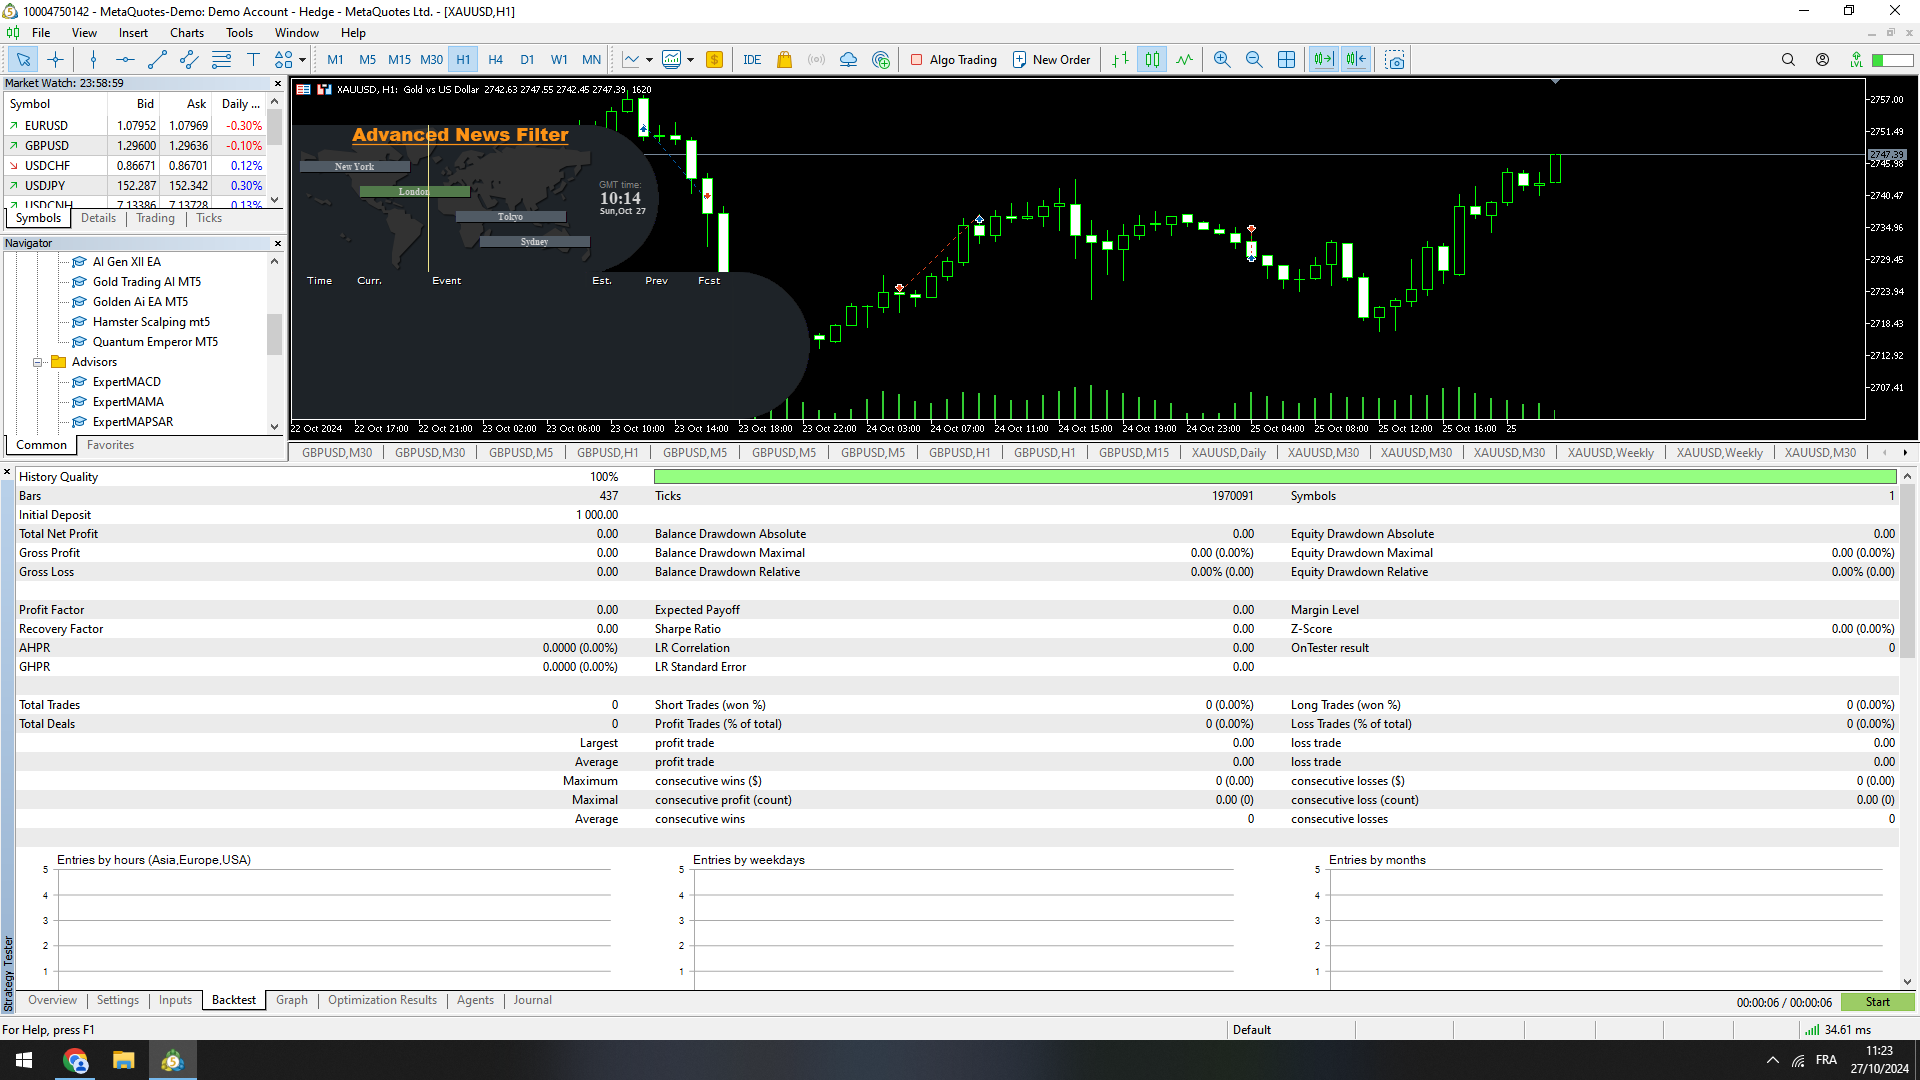Open the cloud VPS hosting icon
This screenshot has width=1920, height=1080.
pyautogui.click(x=848, y=60)
